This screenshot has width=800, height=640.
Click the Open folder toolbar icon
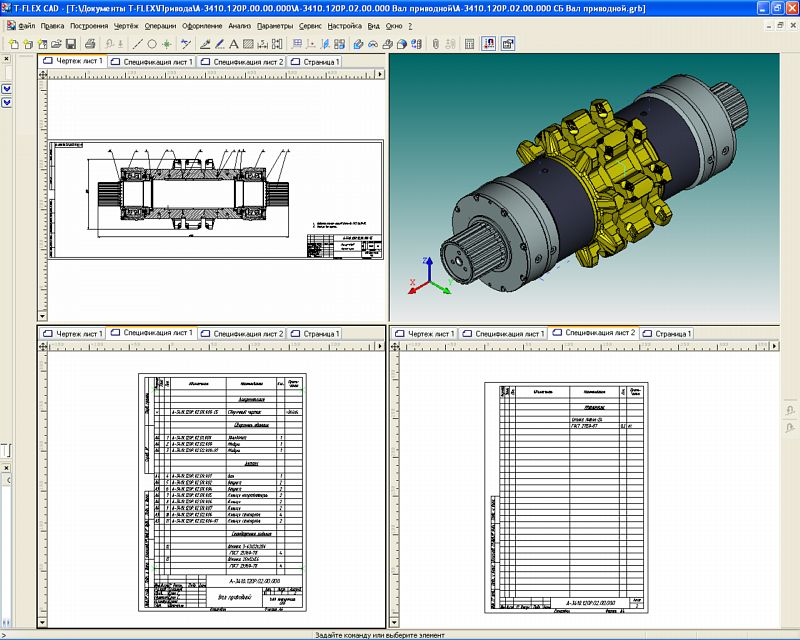tap(57, 44)
